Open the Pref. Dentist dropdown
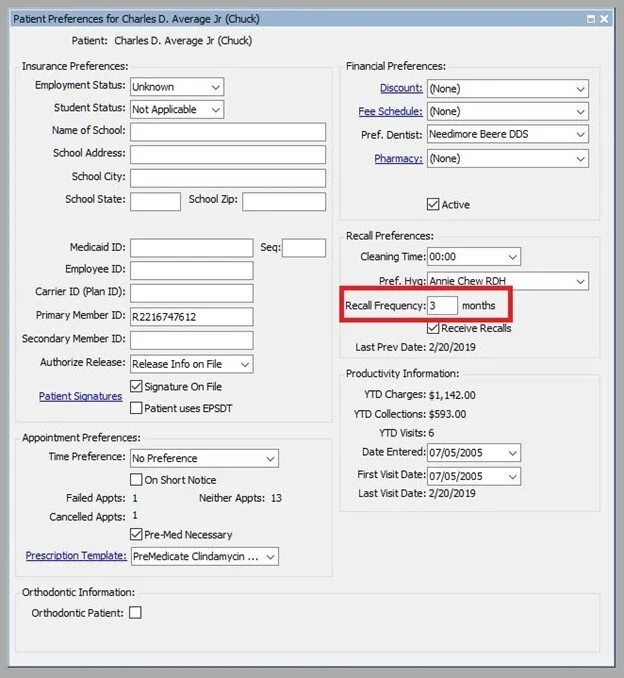The height and width of the screenshot is (678, 624). 508,134
